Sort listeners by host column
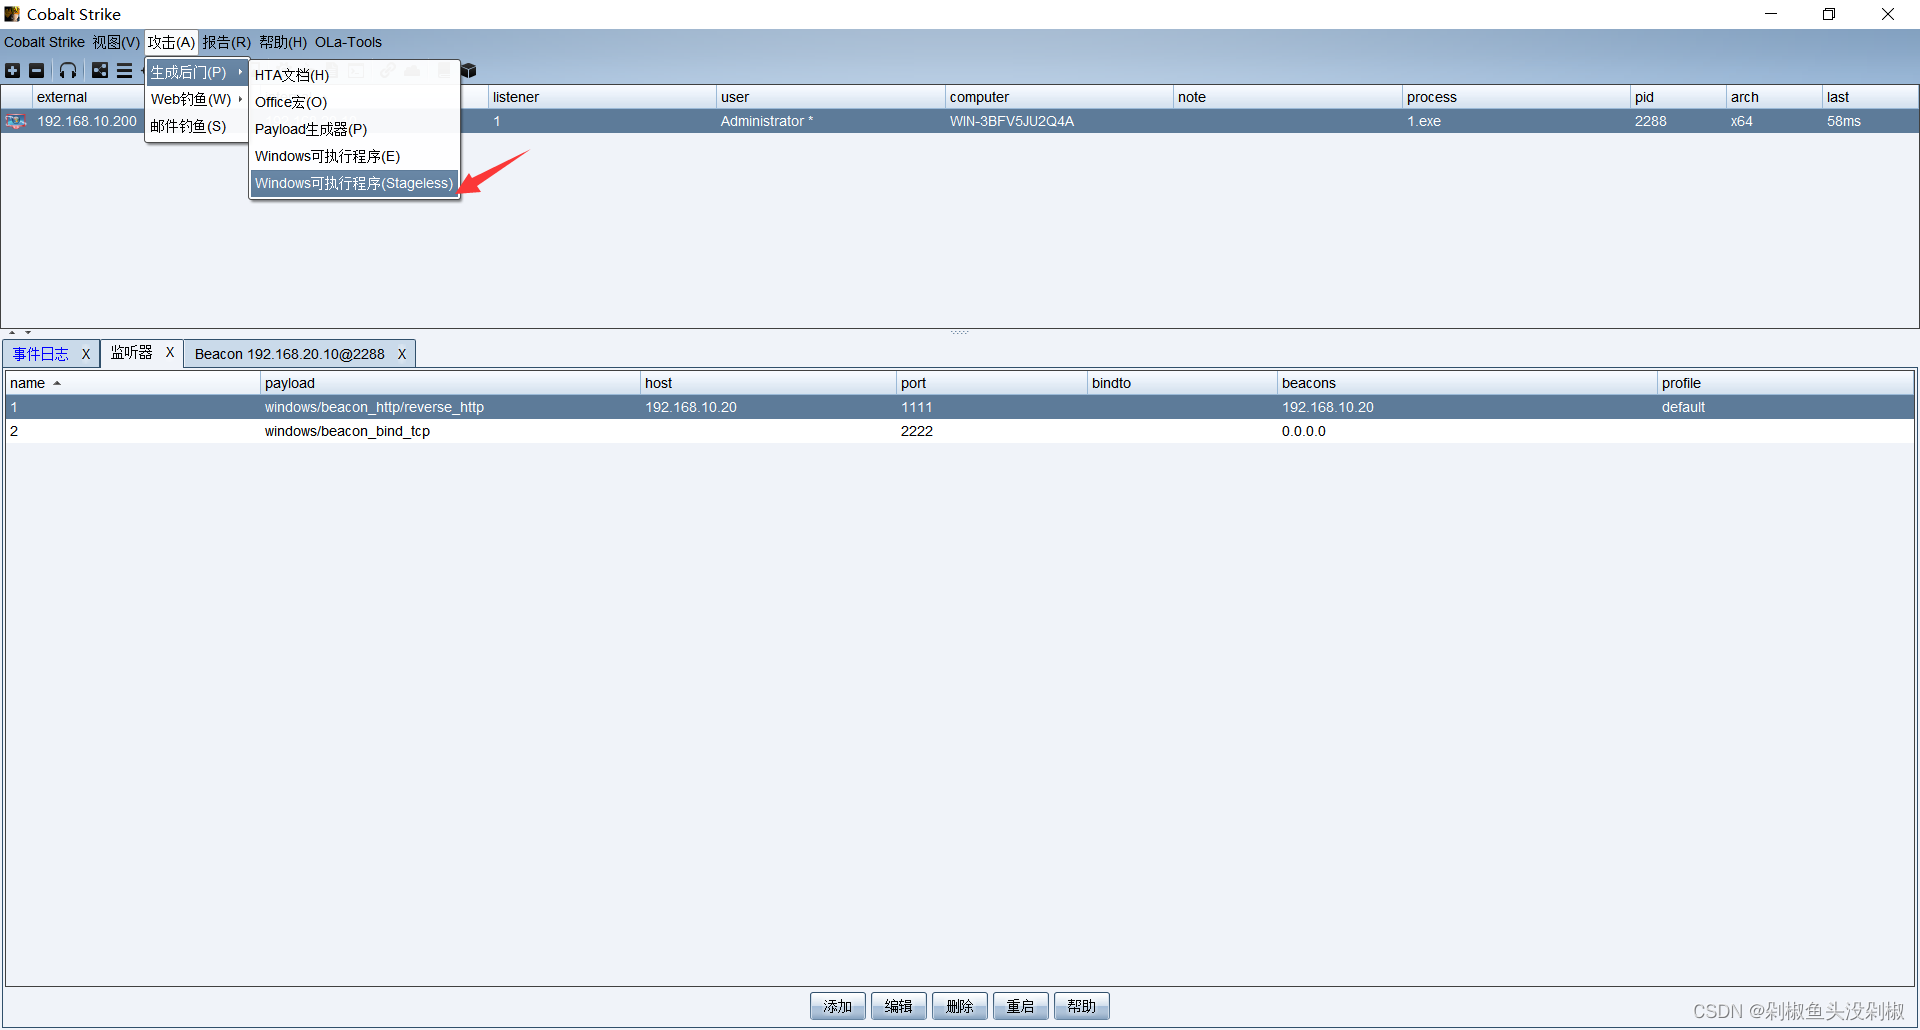Viewport: 1920px width, 1030px height. [x=768, y=383]
